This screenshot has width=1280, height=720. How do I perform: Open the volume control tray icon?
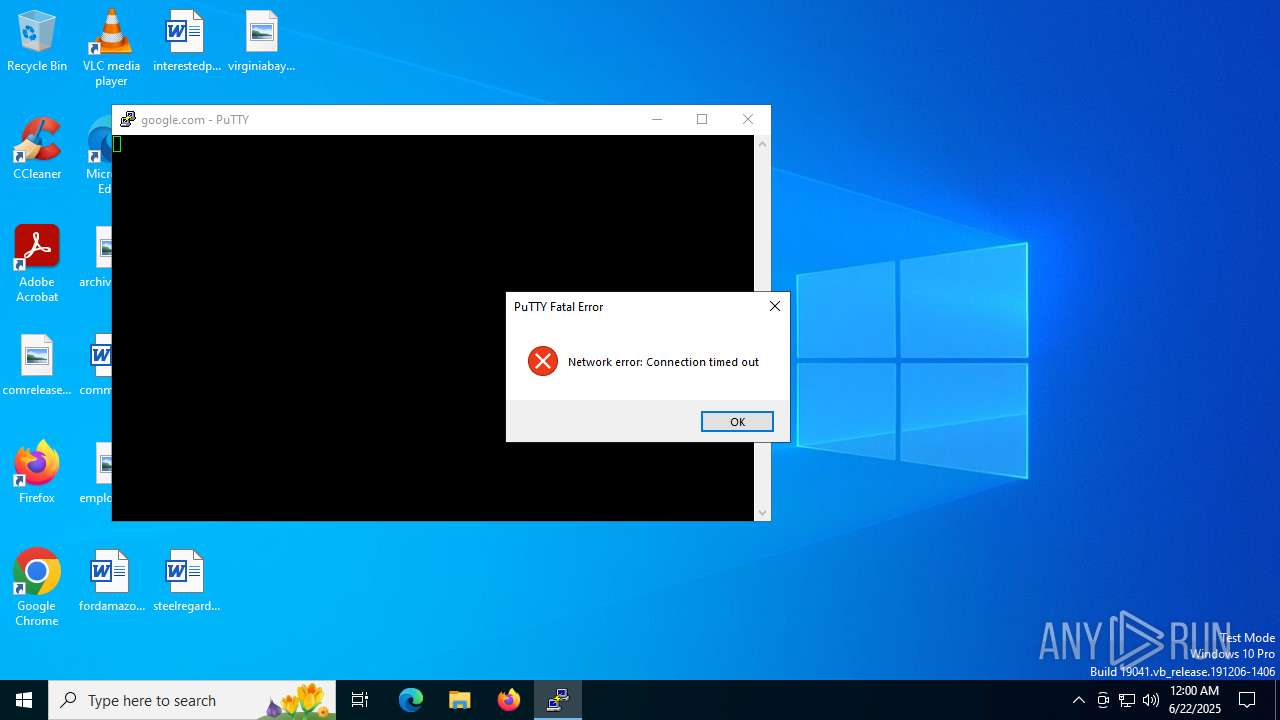tap(1151, 700)
